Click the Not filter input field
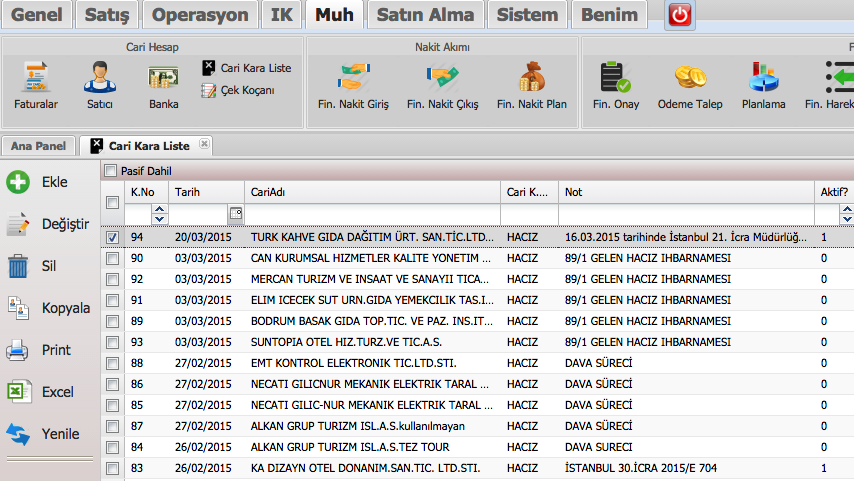The image size is (854, 481). [x=686, y=214]
